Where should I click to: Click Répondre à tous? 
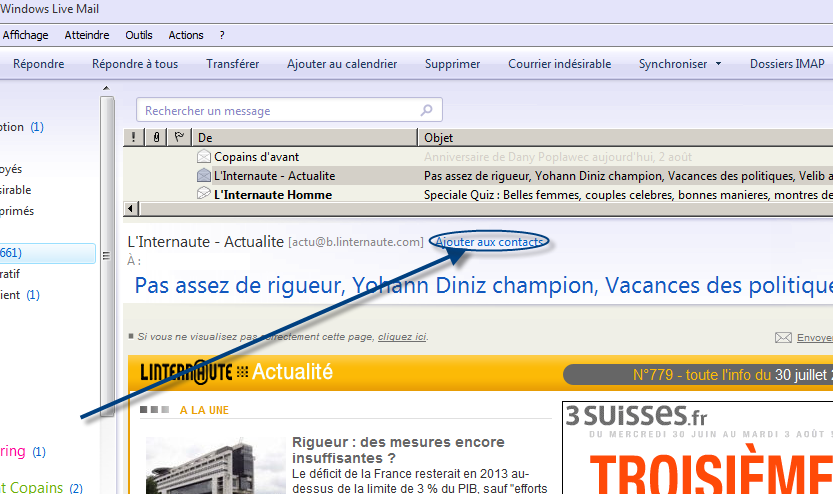134,64
